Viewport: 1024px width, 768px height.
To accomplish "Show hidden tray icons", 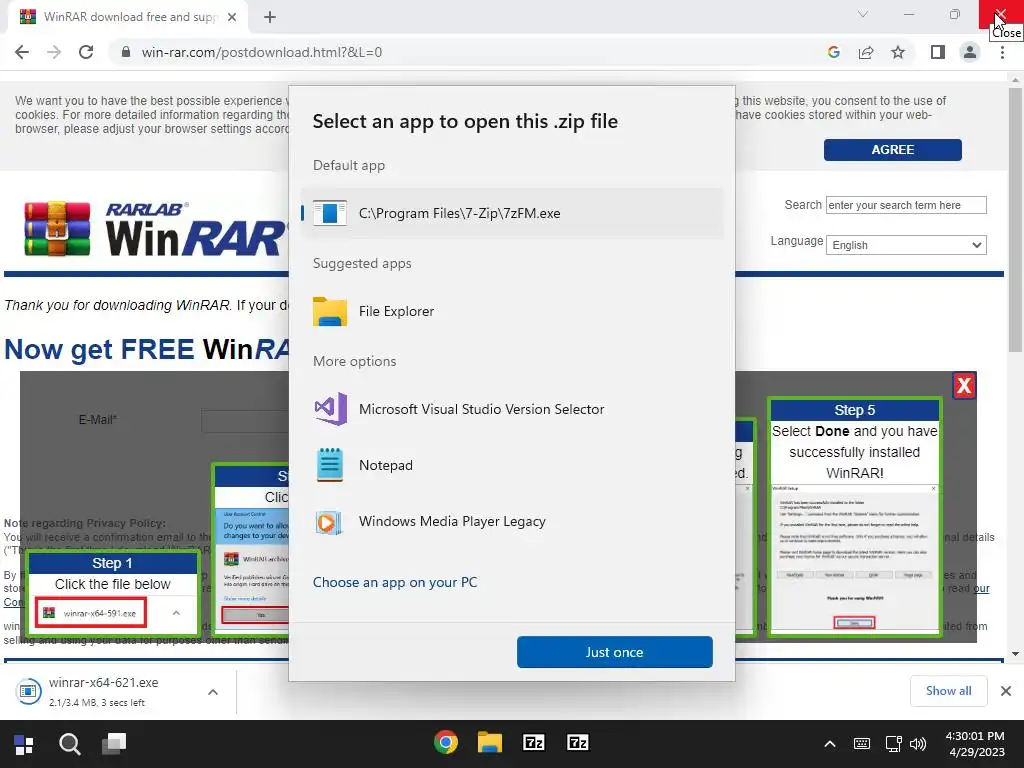I will 830,744.
